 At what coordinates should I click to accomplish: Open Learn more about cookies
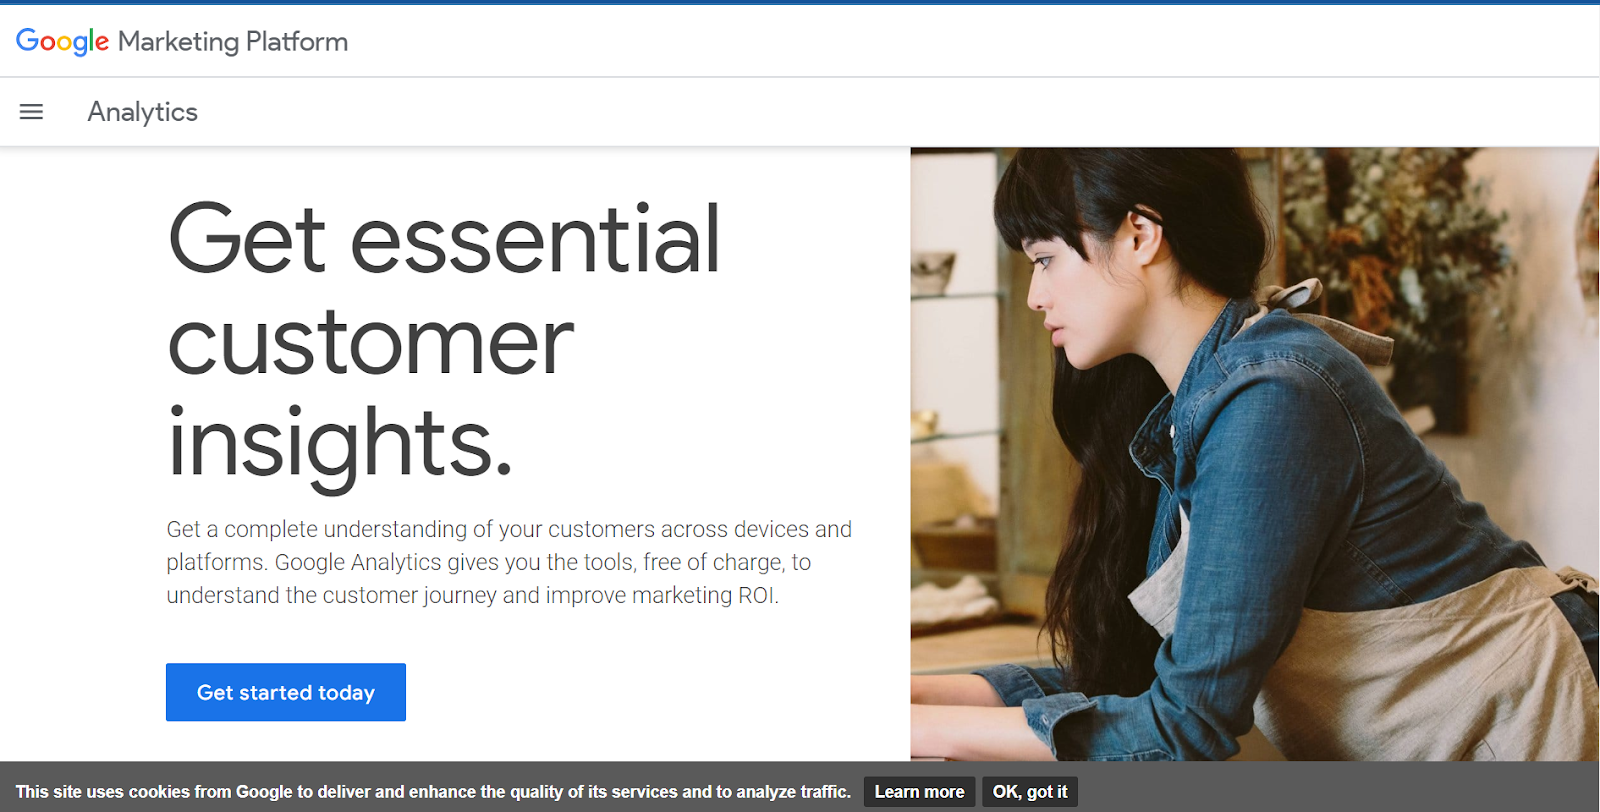919,792
